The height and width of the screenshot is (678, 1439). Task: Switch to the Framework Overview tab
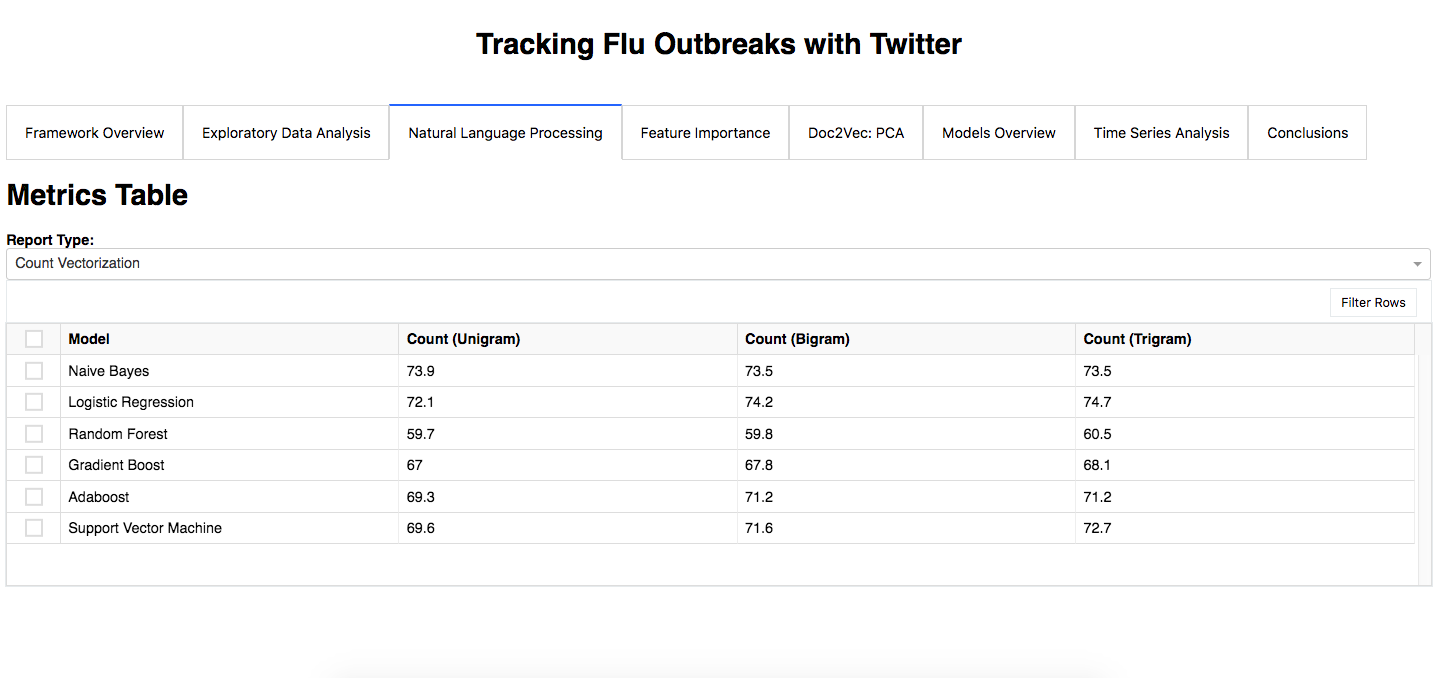(x=95, y=133)
